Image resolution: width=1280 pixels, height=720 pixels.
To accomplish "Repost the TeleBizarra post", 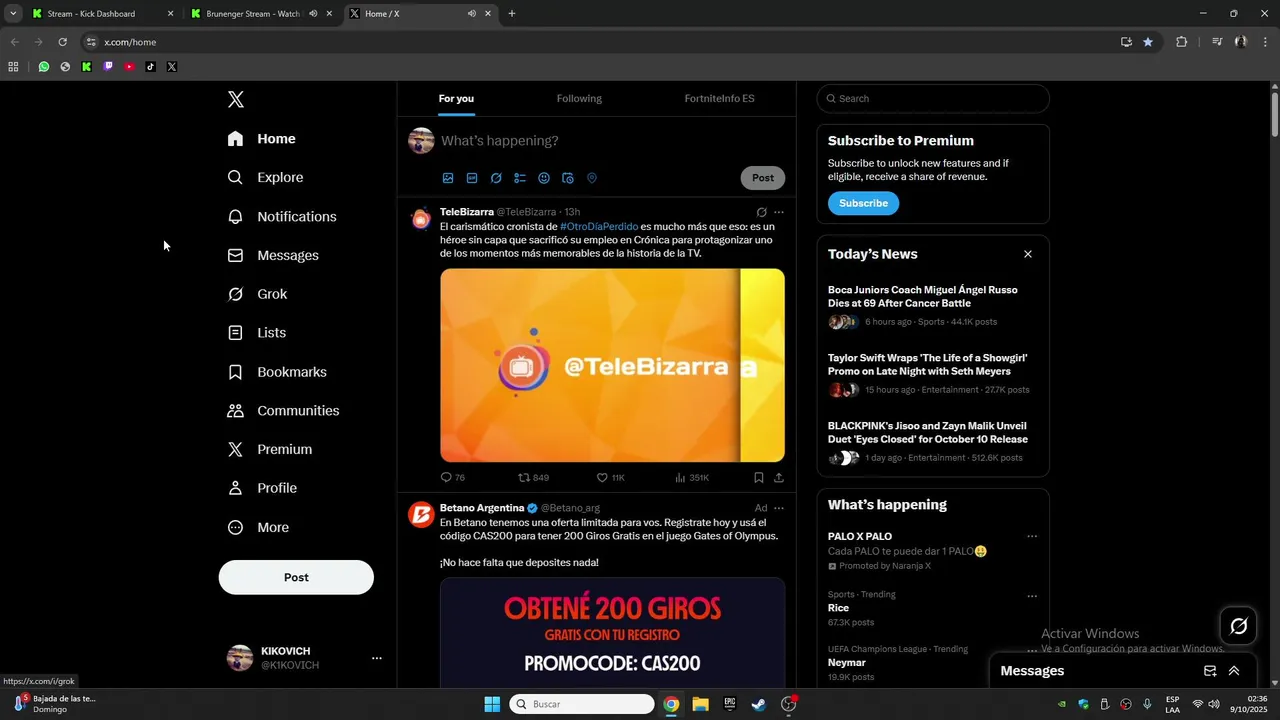I will 534,478.
